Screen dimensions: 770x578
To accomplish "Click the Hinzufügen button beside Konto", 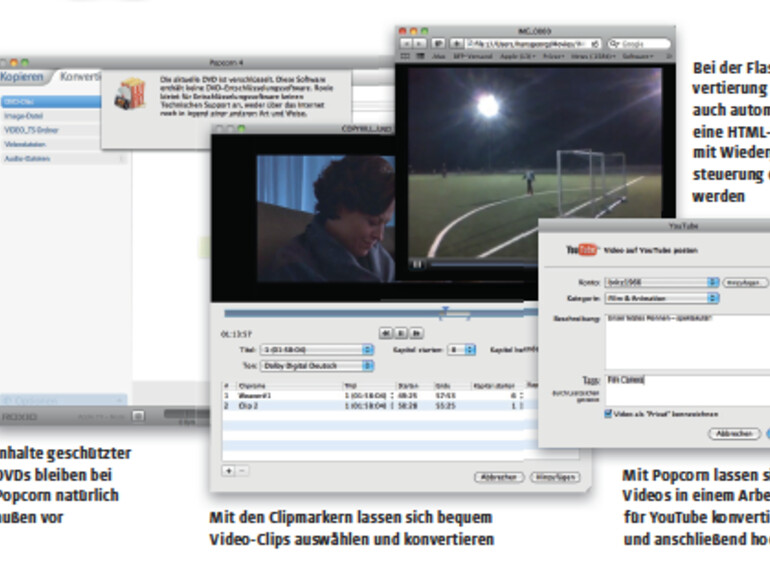I will (745, 282).
